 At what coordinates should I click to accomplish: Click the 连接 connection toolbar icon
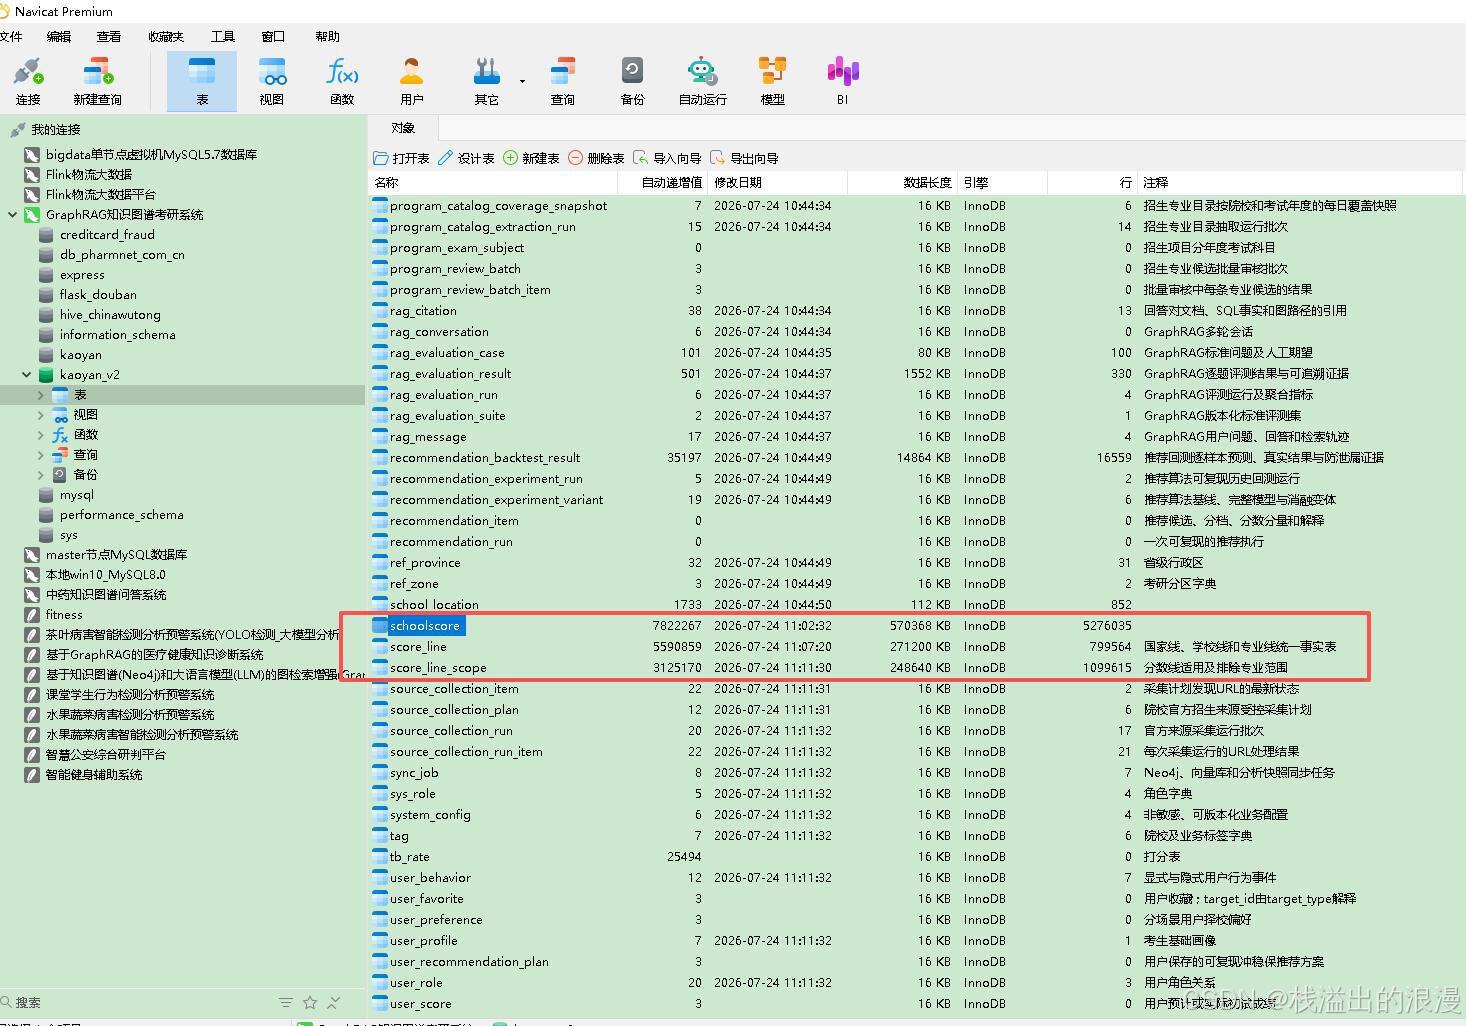[x=28, y=81]
